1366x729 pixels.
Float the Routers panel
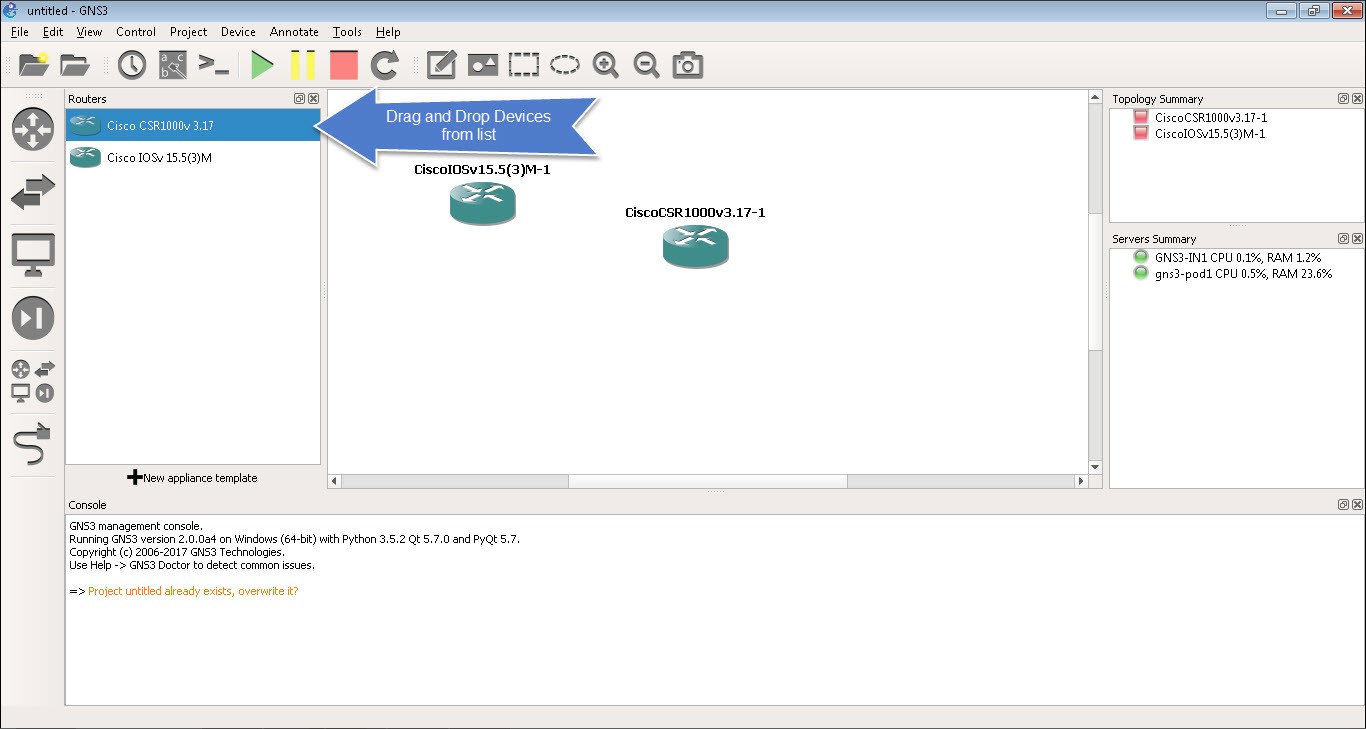[x=299, y=99]
